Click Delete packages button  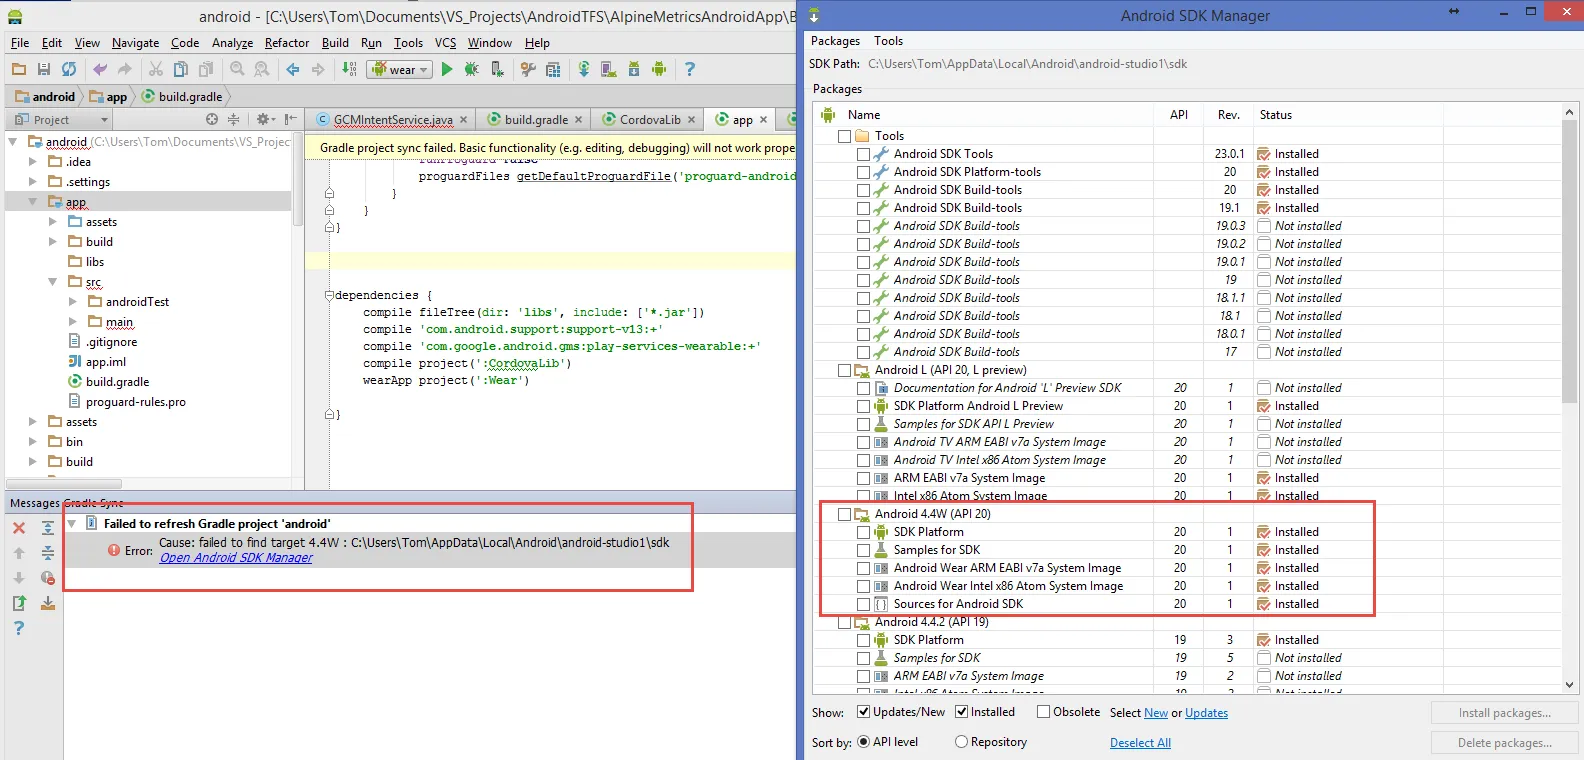[1504, 743]
